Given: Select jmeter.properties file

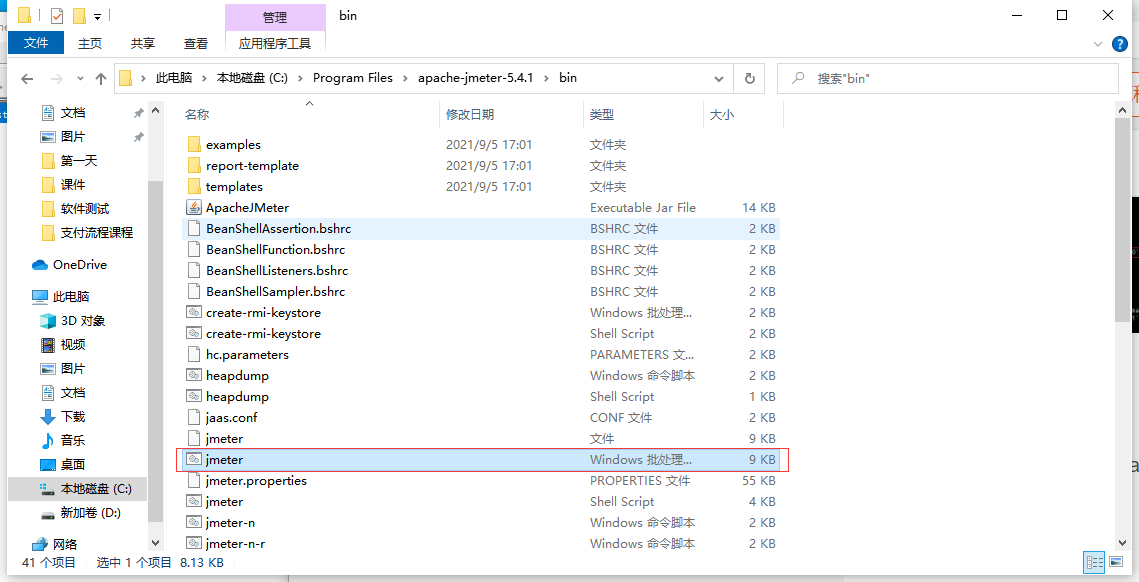Looking at the screenshot, I should tap(480, 480).
